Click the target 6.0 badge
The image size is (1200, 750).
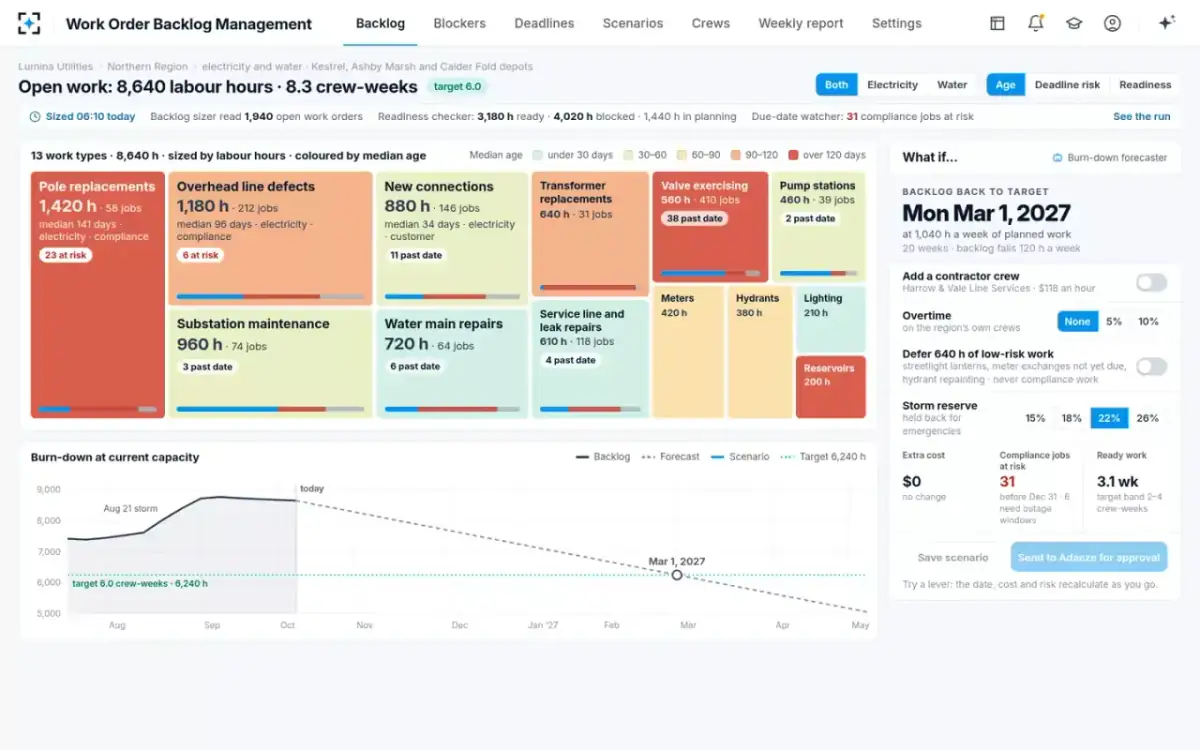[x=458, y=87]
